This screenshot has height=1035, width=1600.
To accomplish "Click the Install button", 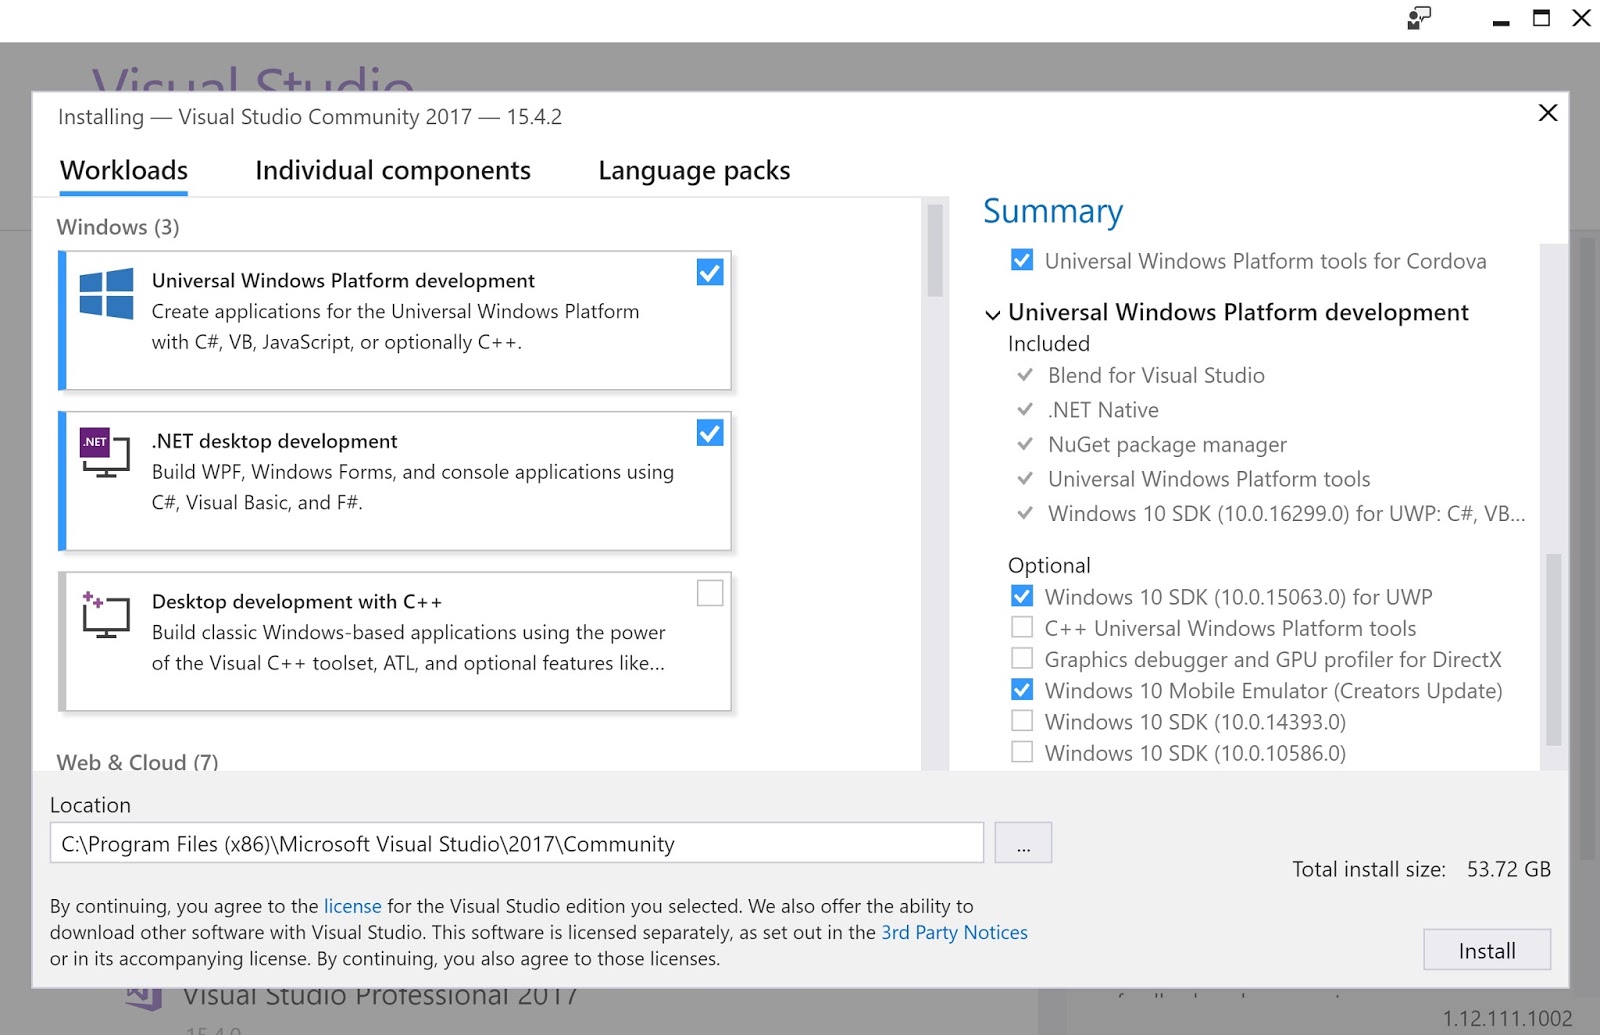I will 1486,950.
